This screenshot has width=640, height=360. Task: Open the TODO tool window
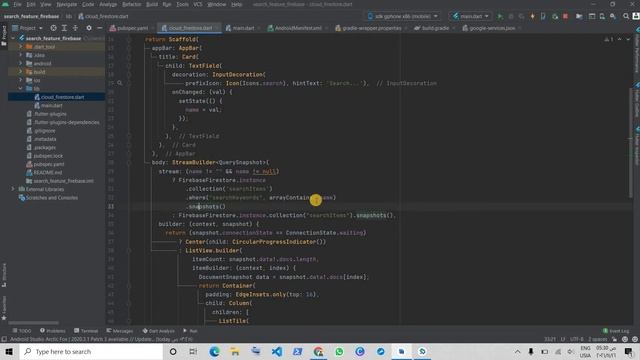click(x=22, y=331)
